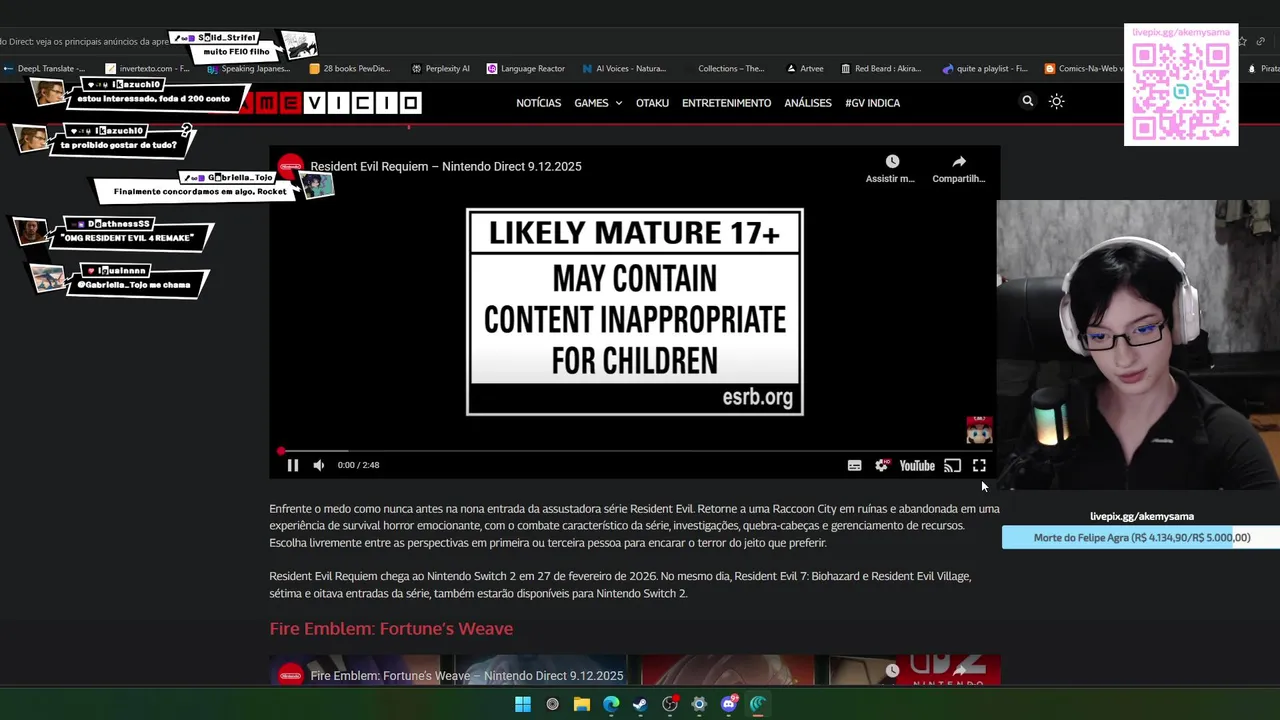The image size is (1280, 720).
Task: Click the Morte do Felipe Agra donation bar
Action: (x=1141, y=538)
